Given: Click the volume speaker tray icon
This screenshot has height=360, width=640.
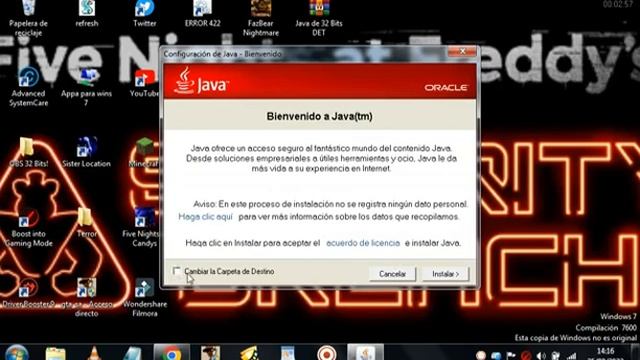Looking at the screenshot, I should (541, 356).
